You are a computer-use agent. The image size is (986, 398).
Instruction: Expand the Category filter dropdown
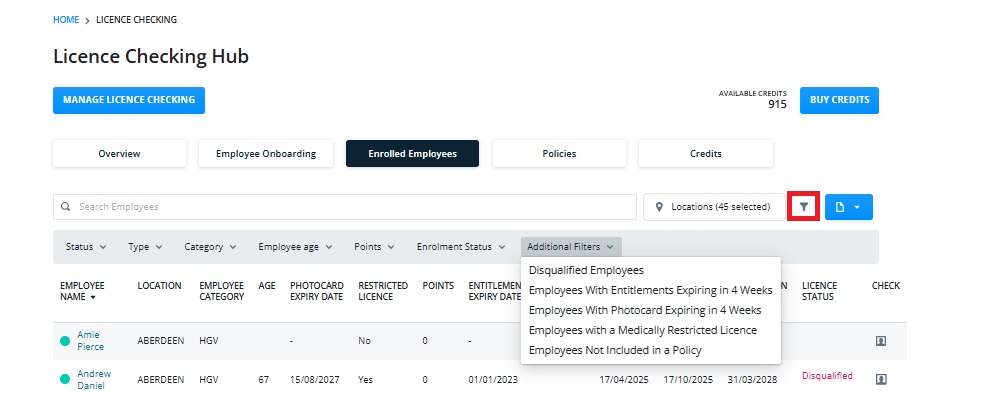210,247
